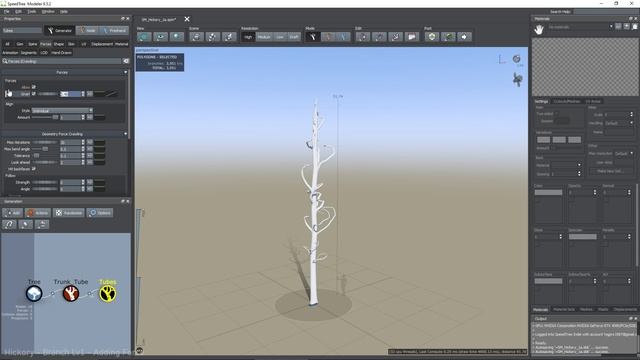Switch to the Displacement properties tab
640x360 pixels.
[102, 44]
